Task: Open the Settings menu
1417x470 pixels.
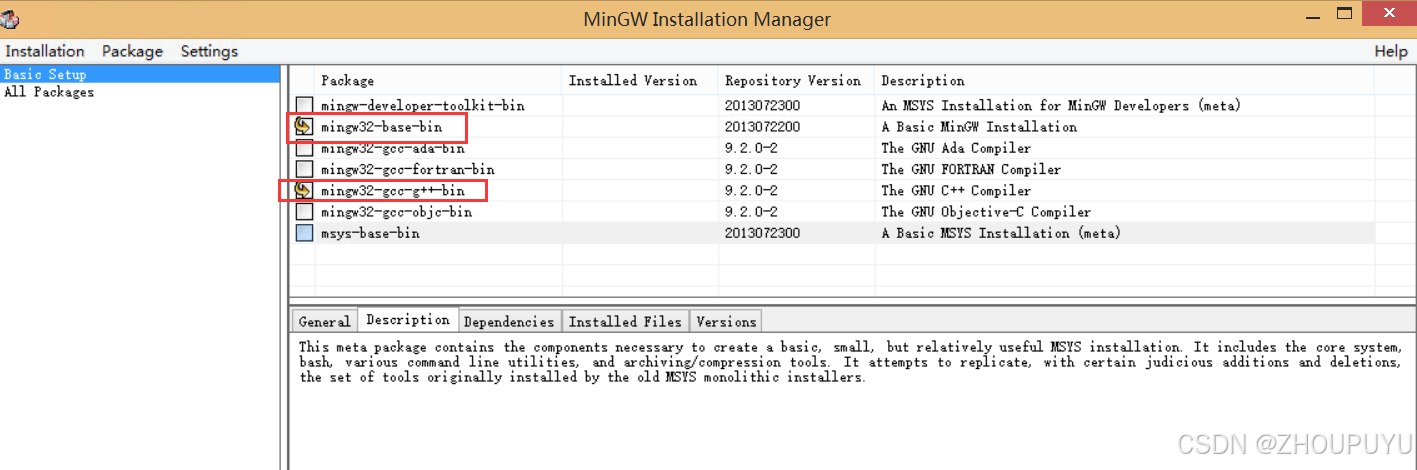Action: tap(209, 51)
